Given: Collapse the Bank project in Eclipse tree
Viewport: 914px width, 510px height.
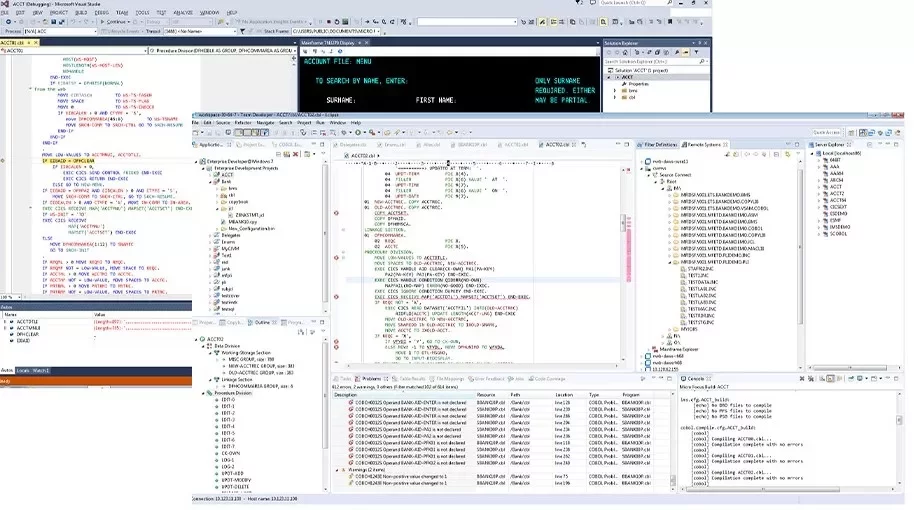Looking at the screenshot, I should [x=211, y=182].
